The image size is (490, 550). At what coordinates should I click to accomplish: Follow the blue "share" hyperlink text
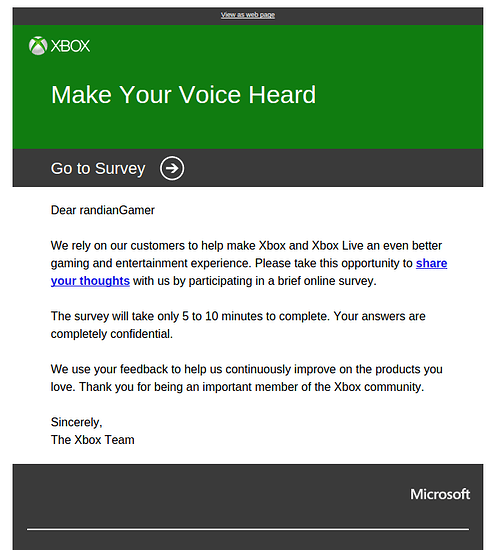click(x=431, y=263)
